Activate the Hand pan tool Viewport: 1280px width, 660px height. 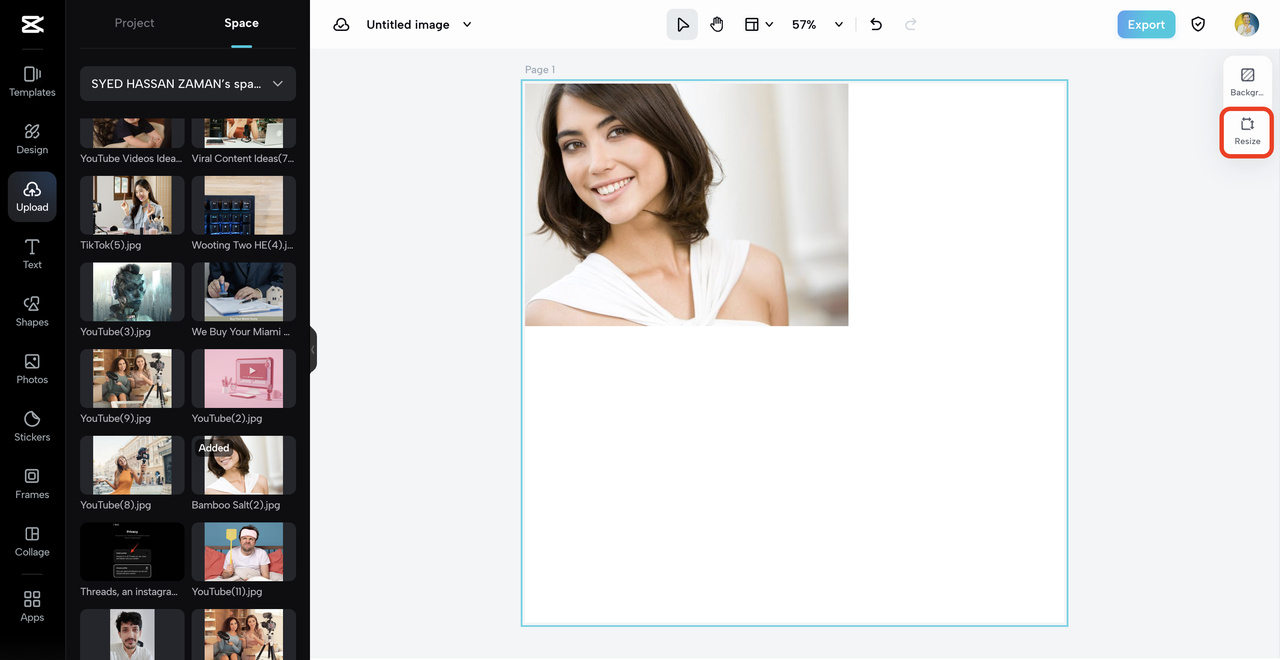click(x=717, y=24)
